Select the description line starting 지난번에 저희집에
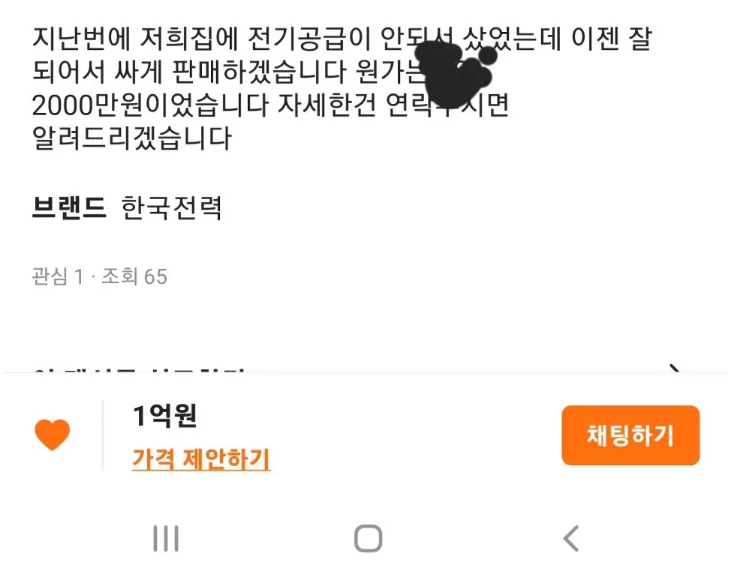This screenshot has height=579, width=733. 342,38
